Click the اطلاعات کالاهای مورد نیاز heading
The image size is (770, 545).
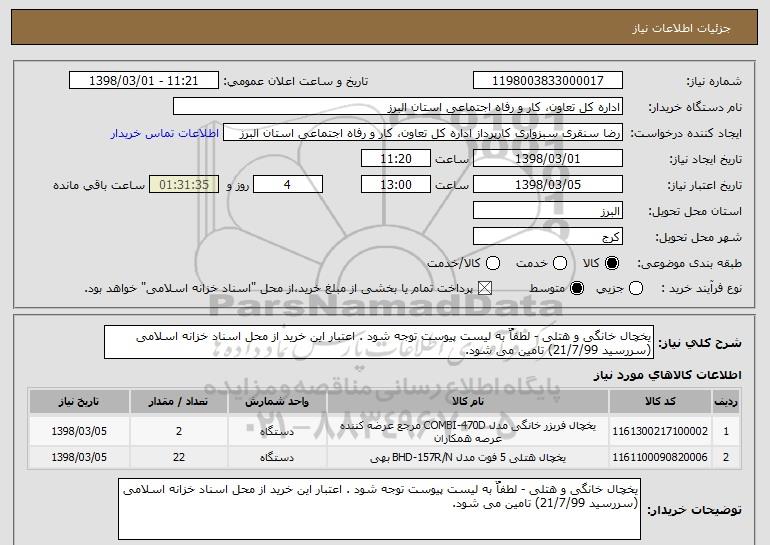point(667,375)
